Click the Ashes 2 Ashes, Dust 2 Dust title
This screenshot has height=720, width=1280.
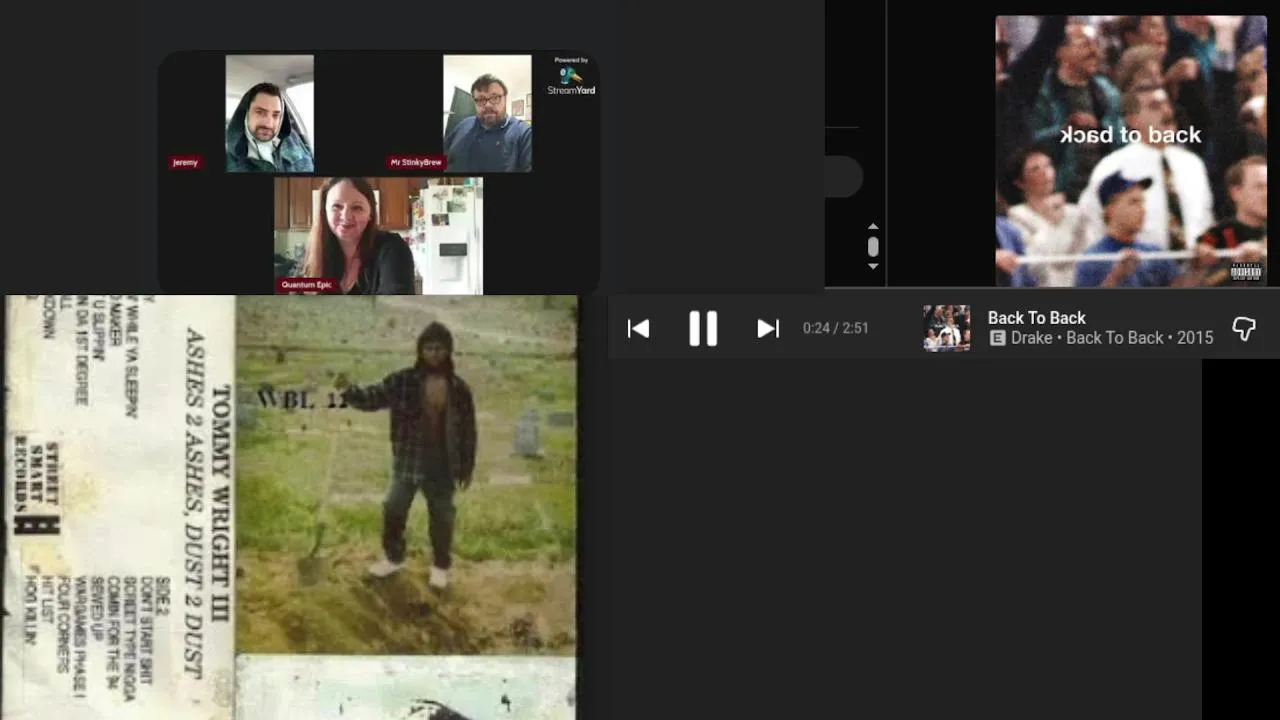point(194,502)
